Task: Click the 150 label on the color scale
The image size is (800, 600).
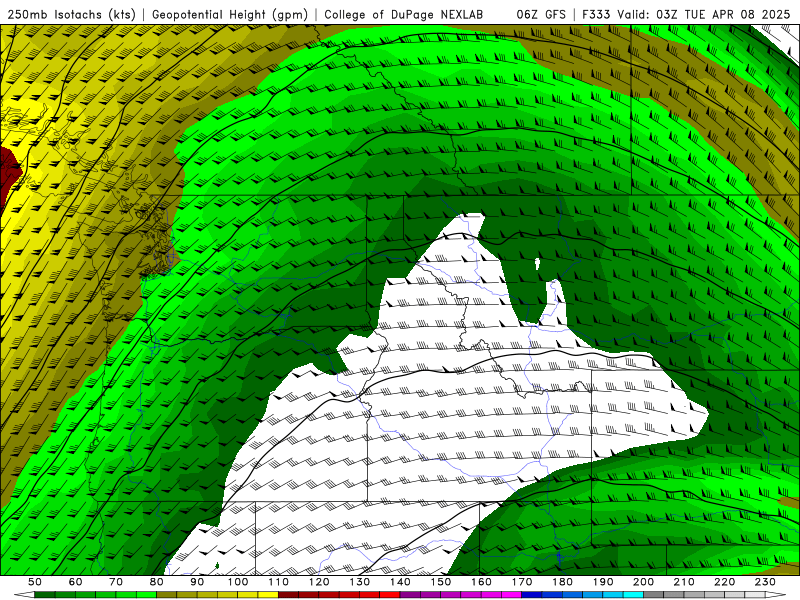Action: click(x=441, y=582)
